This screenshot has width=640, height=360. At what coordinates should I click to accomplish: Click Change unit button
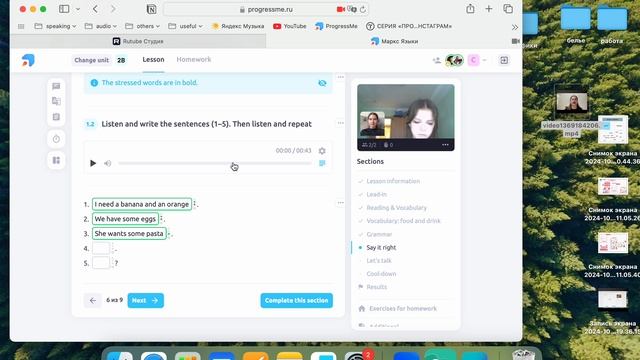[x=91, y=60]
